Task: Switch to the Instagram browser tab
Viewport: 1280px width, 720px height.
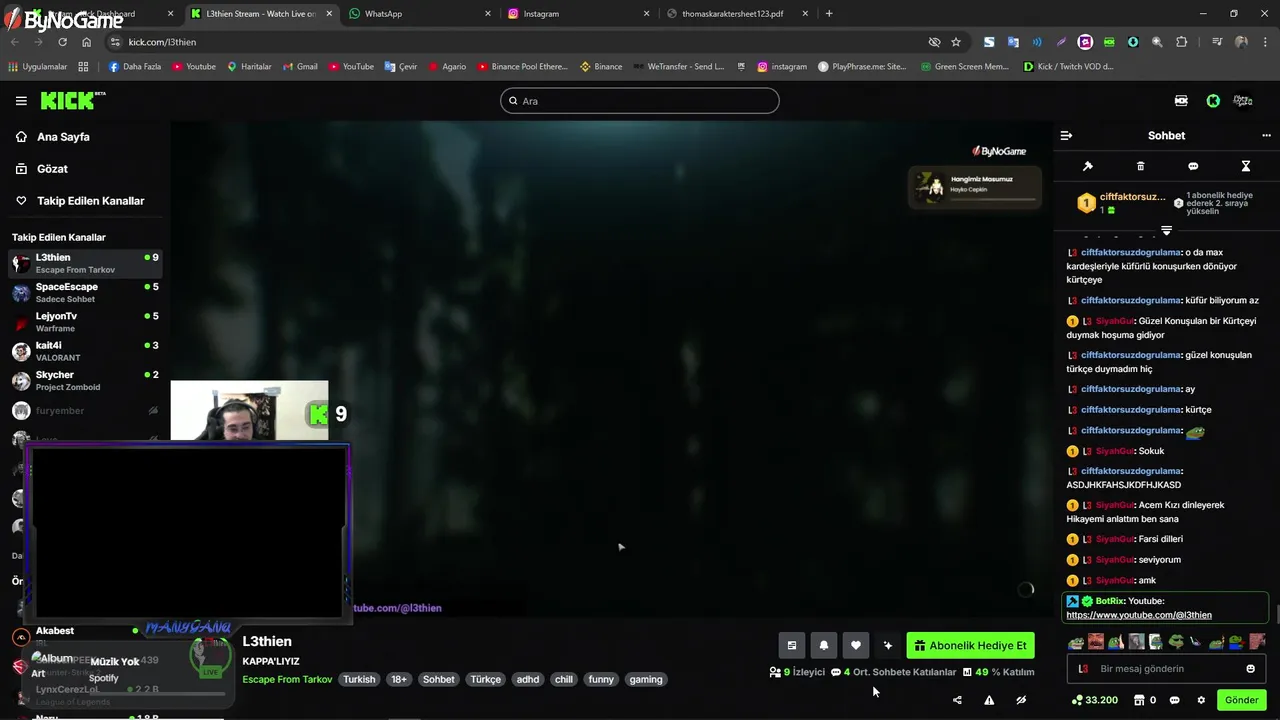Action: (577, 14)
